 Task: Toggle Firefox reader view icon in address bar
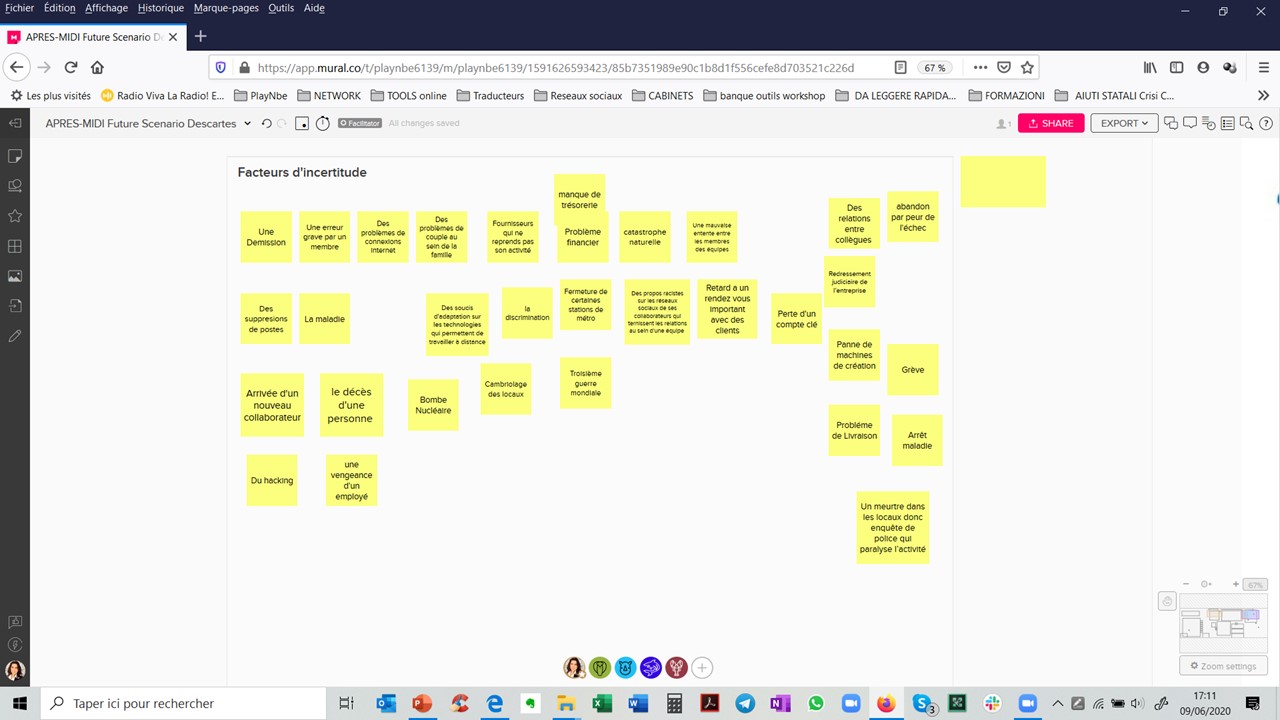tap(900, 68)
